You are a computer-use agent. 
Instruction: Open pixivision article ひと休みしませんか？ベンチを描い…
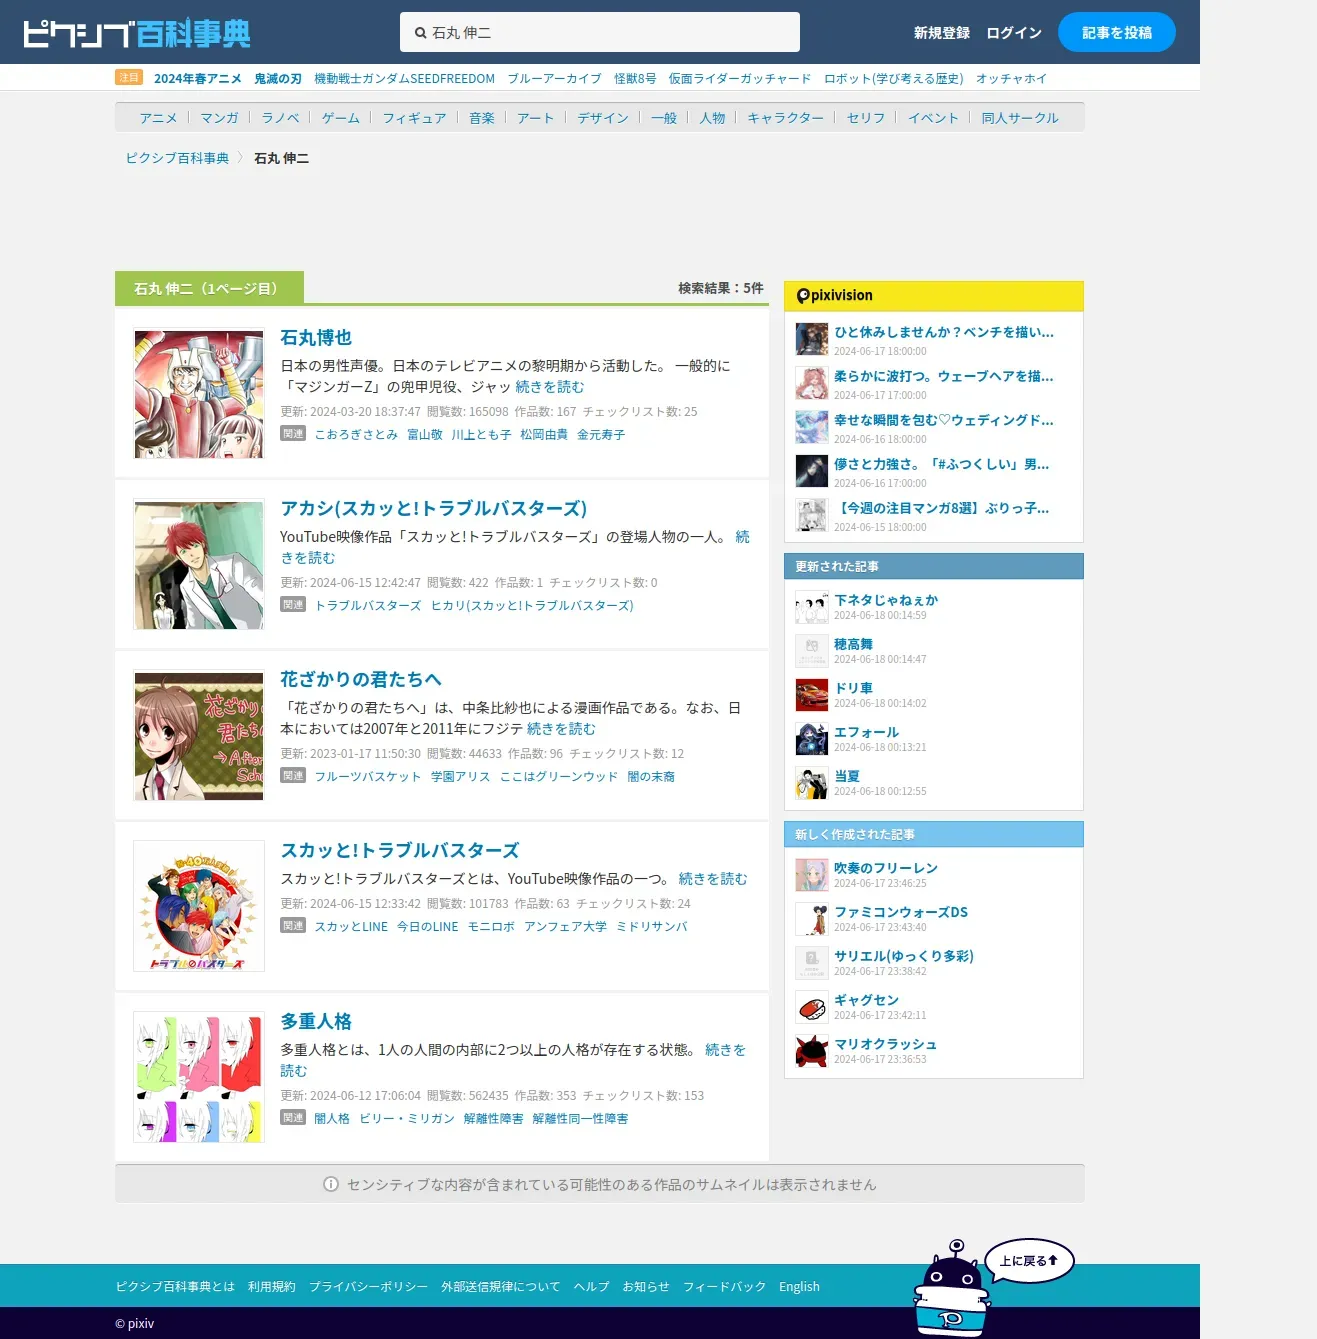(x=944, y=332)
